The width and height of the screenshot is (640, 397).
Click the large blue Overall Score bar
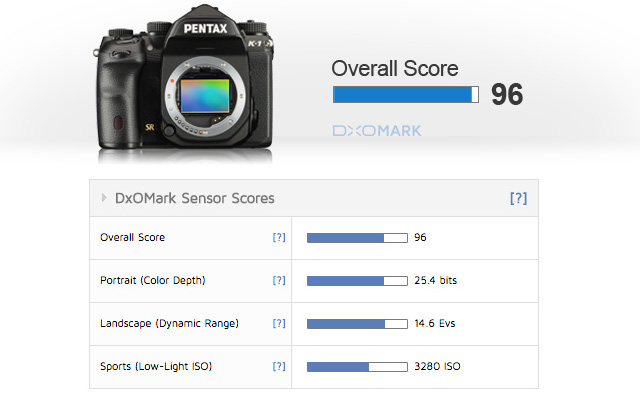click(406, 94)
